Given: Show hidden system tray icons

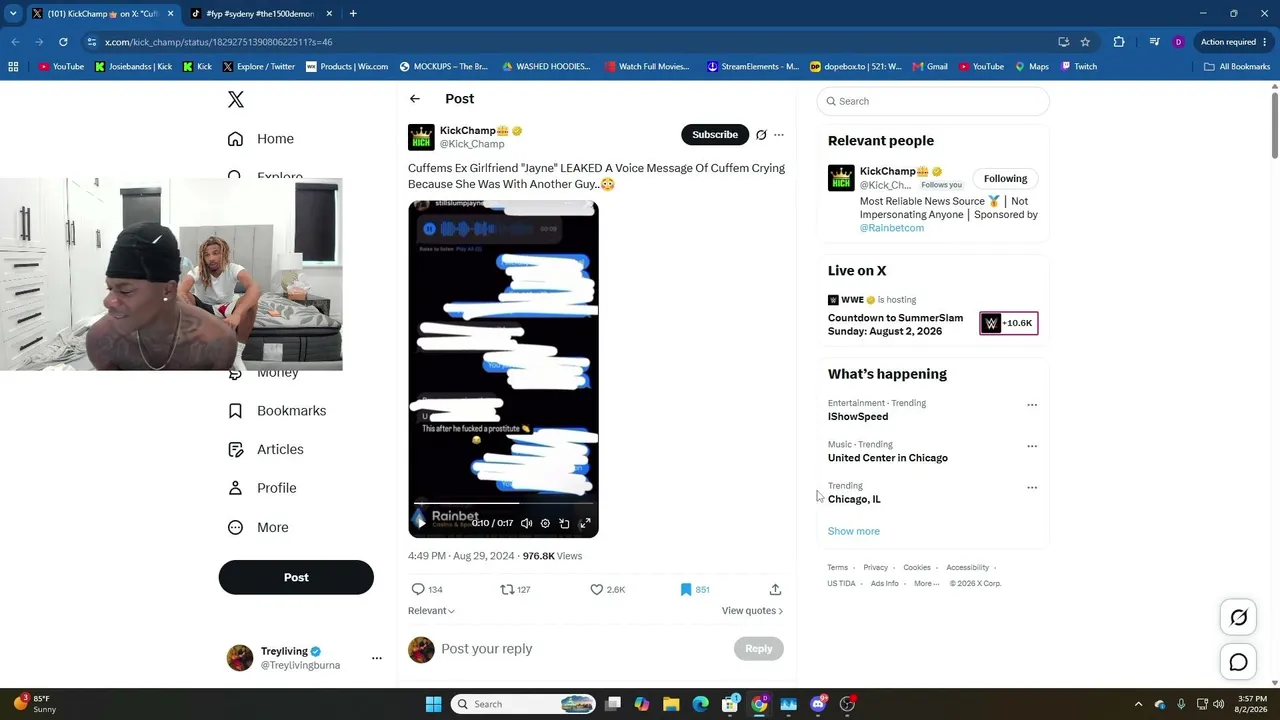Looking at the screenshot, I should pyautogui.click(x=1140, y=704).
